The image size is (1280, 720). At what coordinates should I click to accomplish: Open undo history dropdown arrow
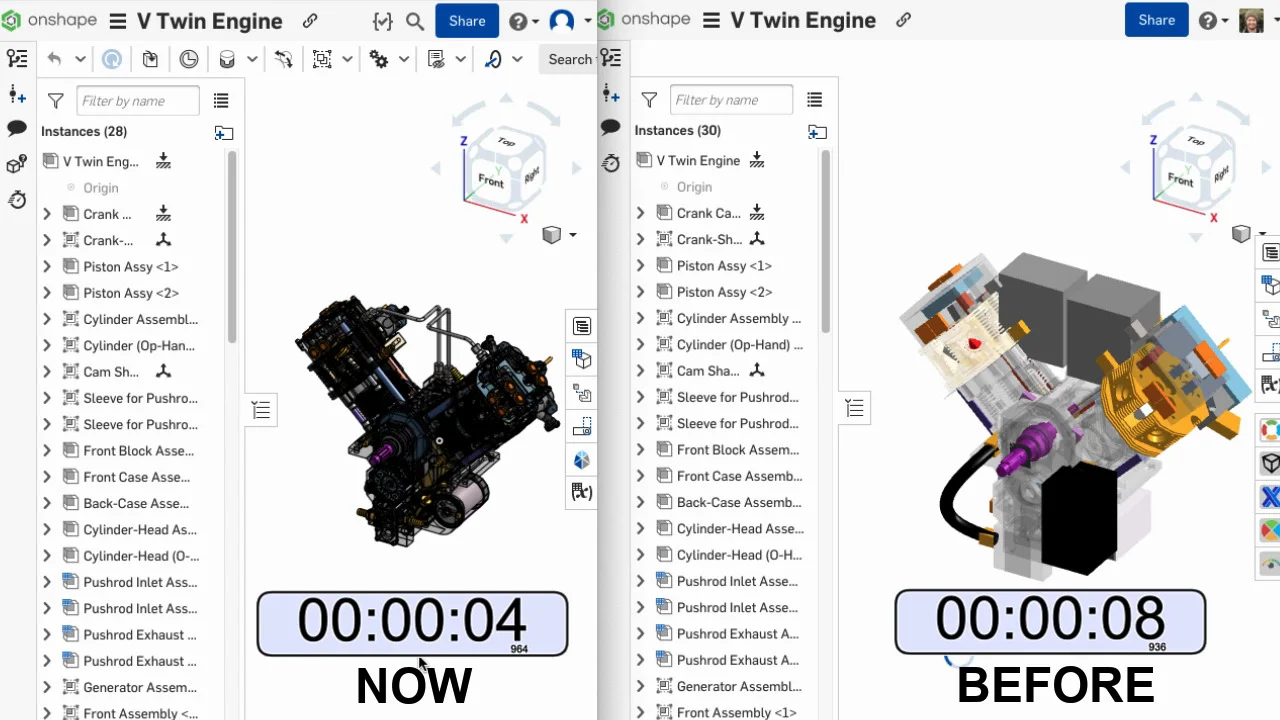tap(80, 59)
